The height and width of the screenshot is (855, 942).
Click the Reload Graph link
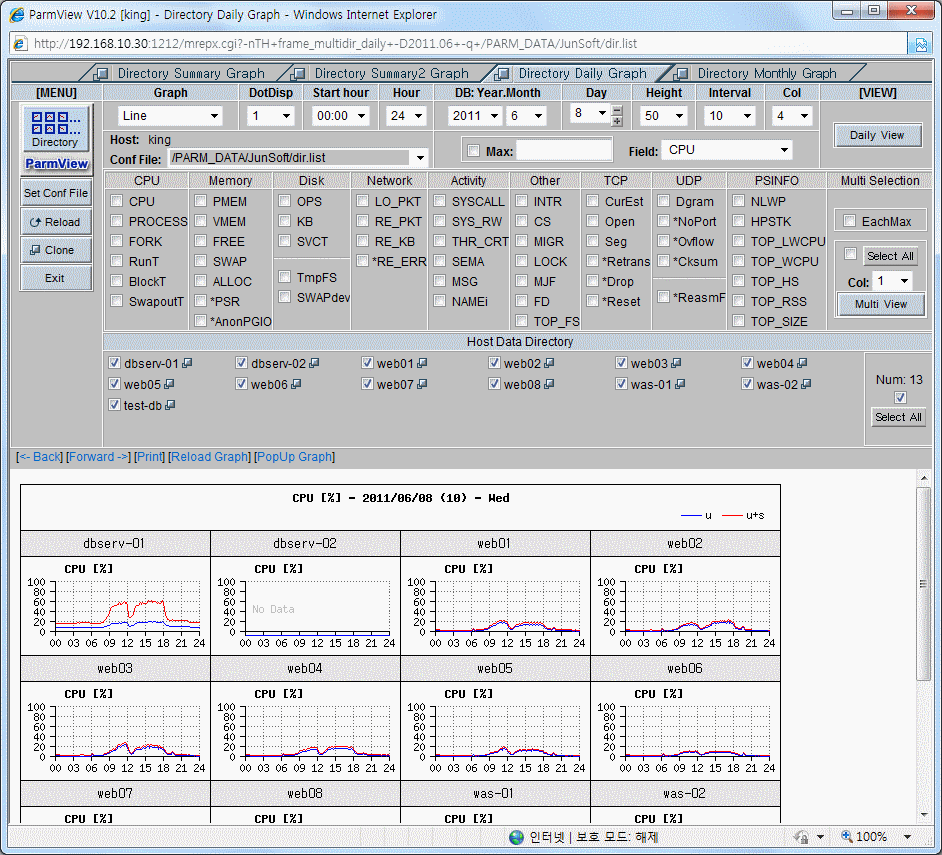click(209, 457)
